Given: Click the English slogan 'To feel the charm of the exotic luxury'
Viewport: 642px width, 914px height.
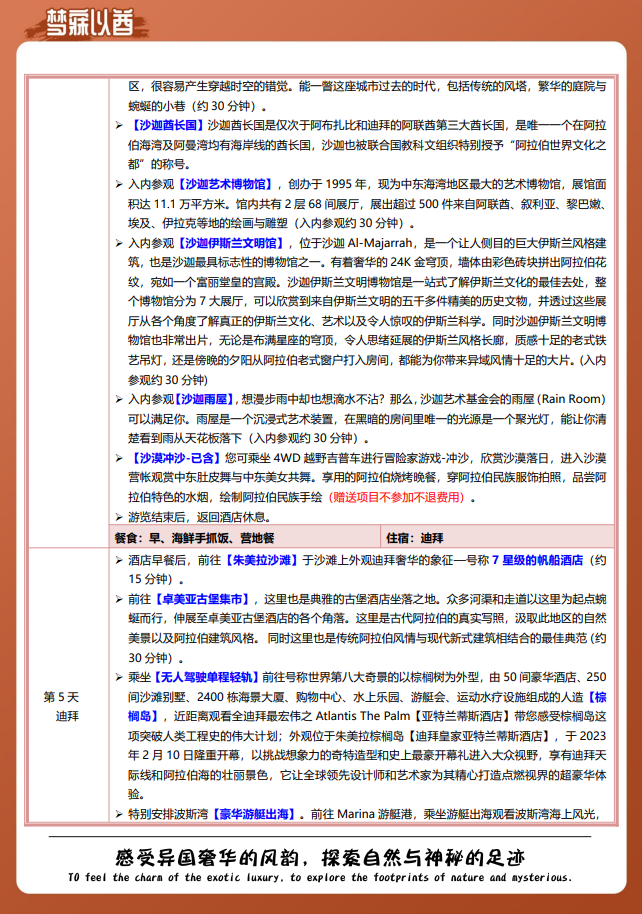Looking at the screenshot, I should click(x=174, y=877).
